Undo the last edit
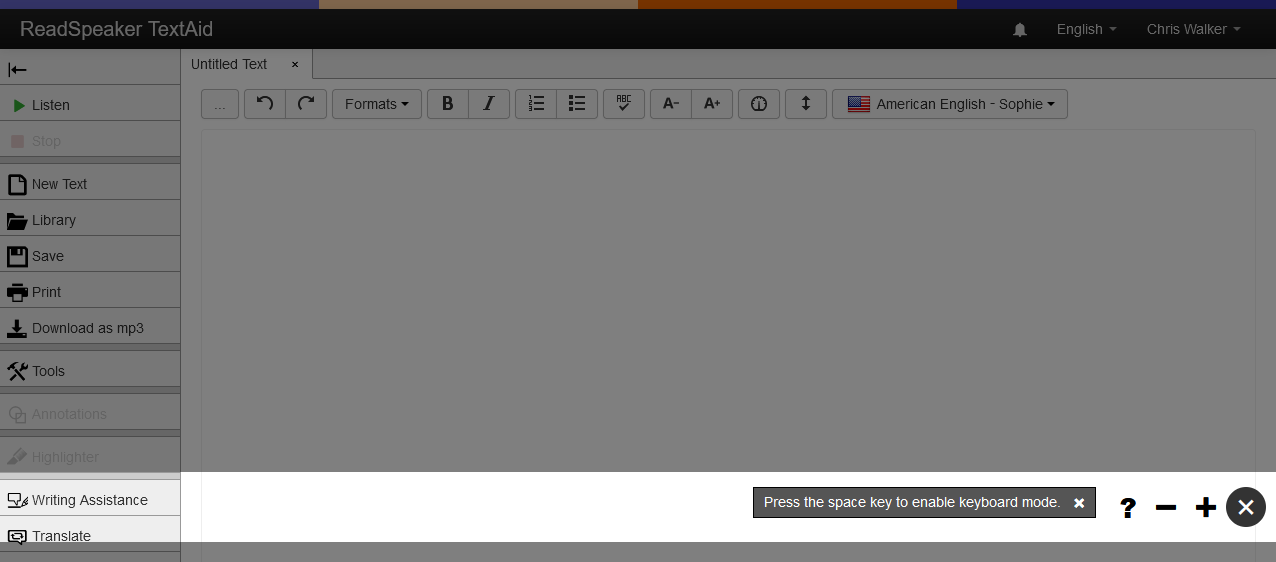1276x562 pixels. pyautogui.click(x=265, y=104)
